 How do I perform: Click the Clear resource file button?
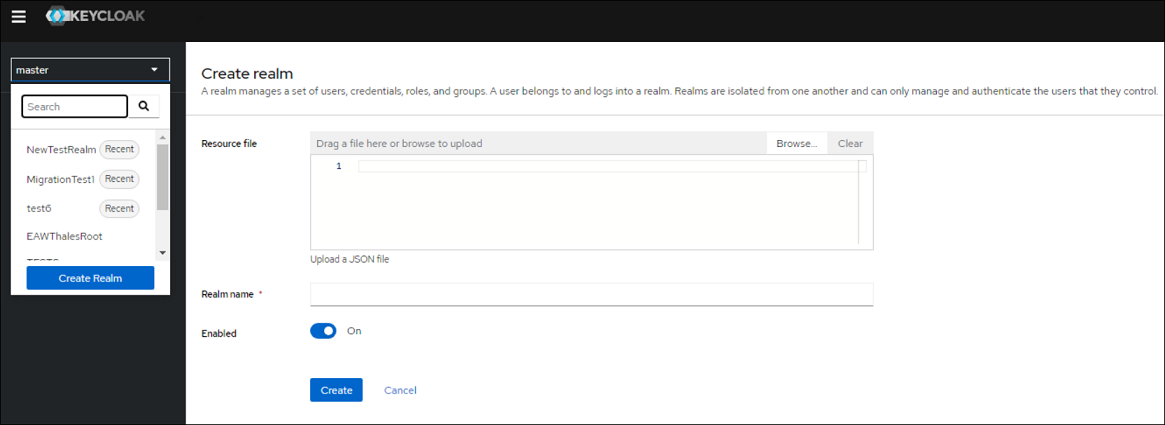(850, 143)
